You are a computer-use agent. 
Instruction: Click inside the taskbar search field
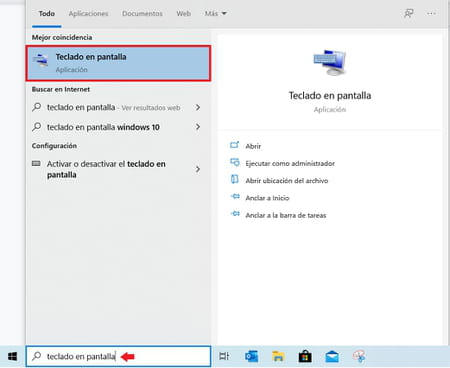point(118,356)
